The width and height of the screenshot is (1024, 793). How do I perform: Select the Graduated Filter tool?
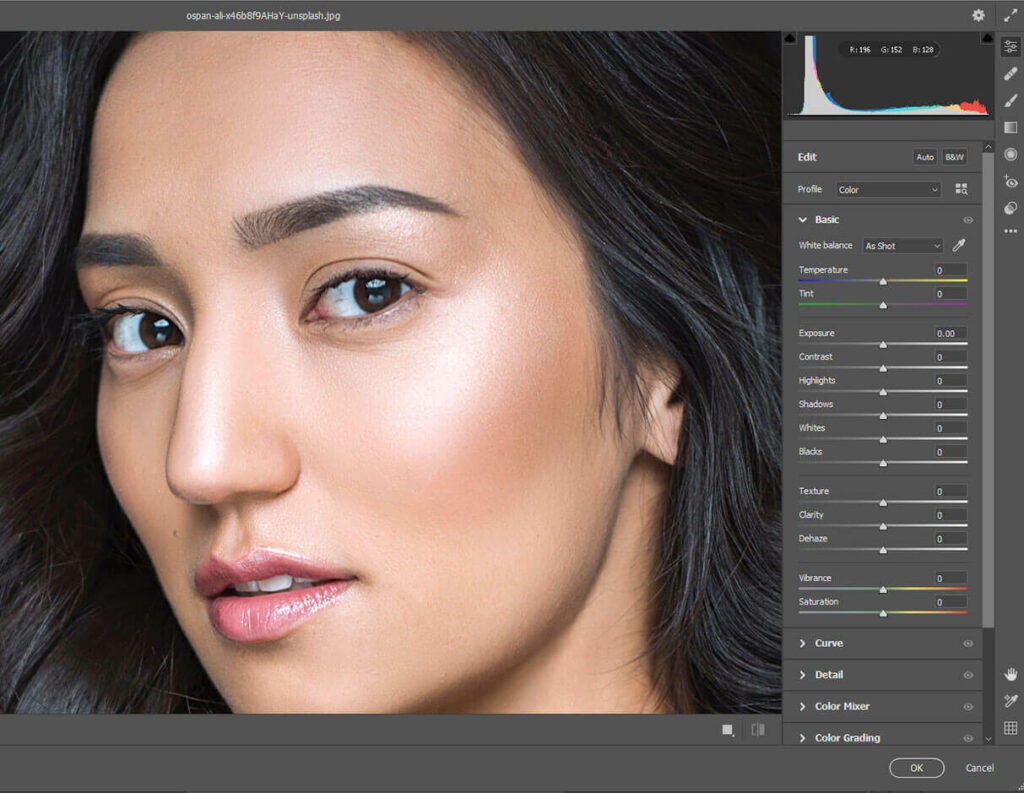1010,128
